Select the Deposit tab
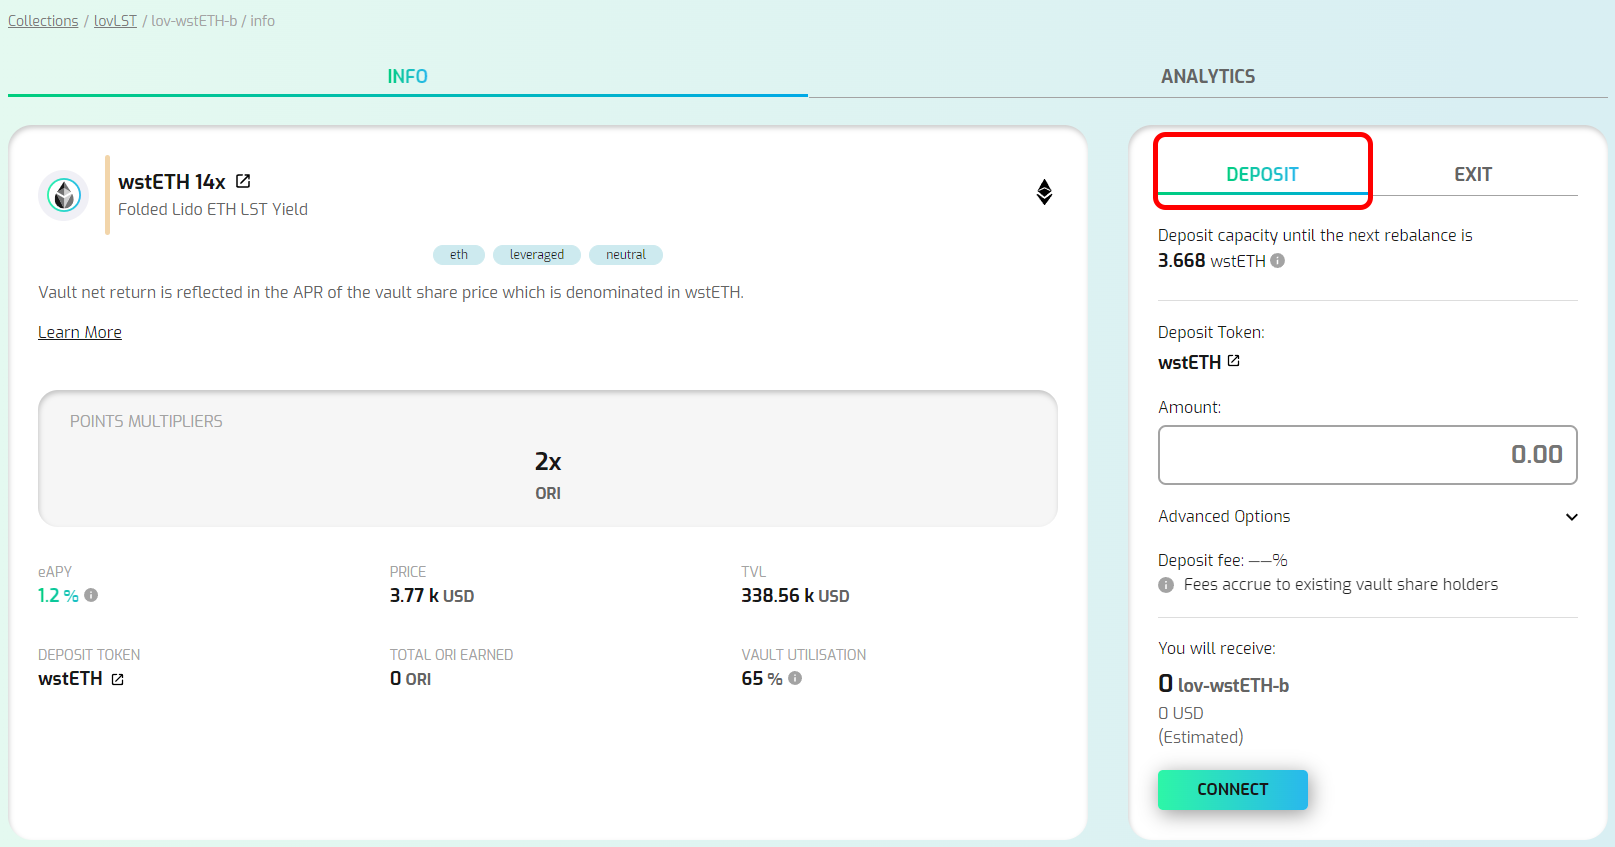 (x=1262, y=174)
